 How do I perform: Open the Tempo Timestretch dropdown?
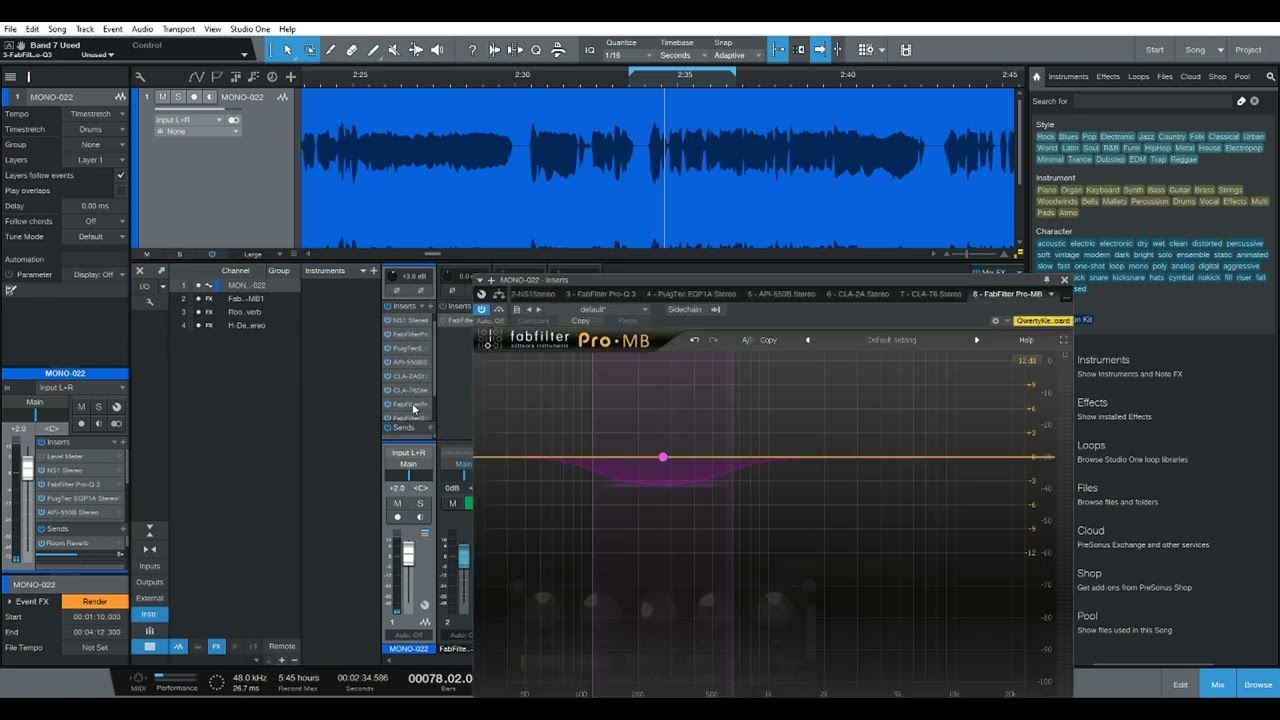[x=95, y=114]
